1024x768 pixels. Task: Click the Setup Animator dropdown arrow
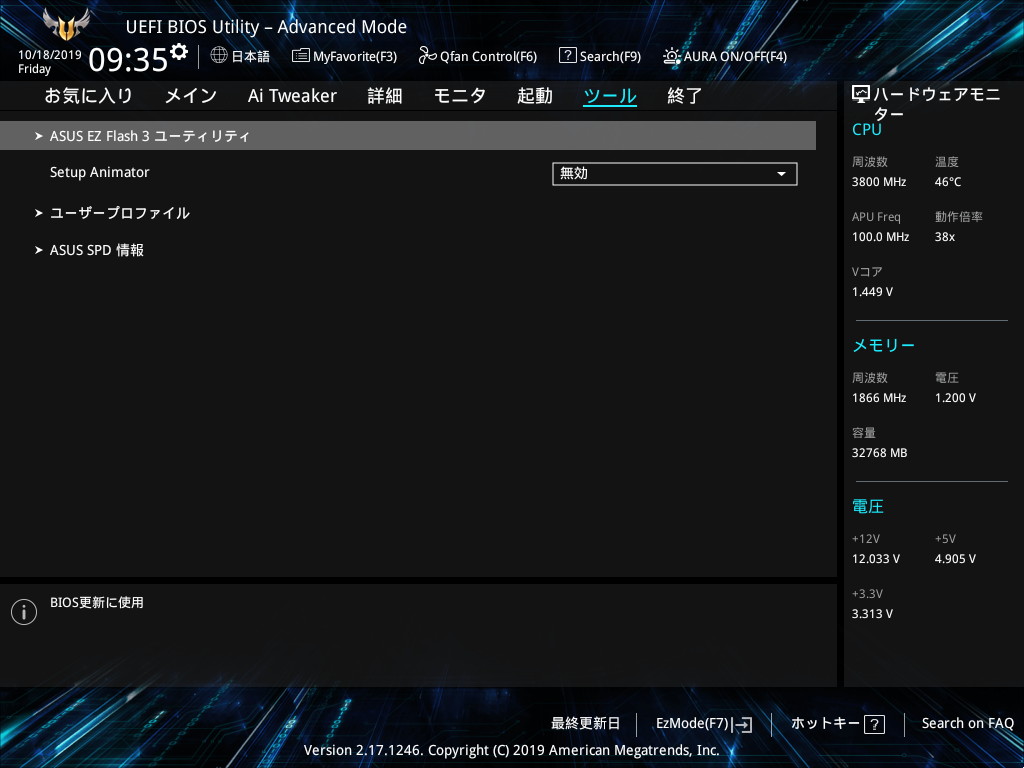click(x=781, y=174)
